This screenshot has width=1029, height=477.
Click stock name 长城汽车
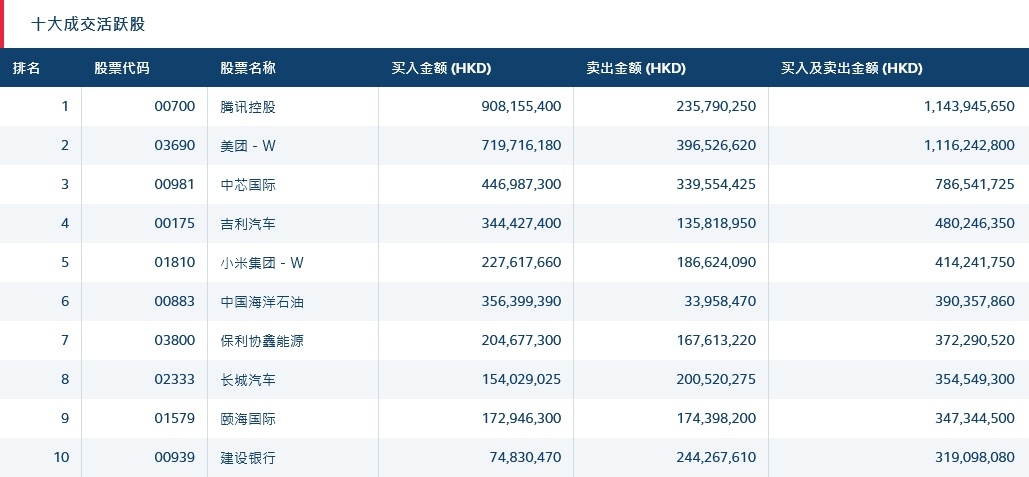248,380
